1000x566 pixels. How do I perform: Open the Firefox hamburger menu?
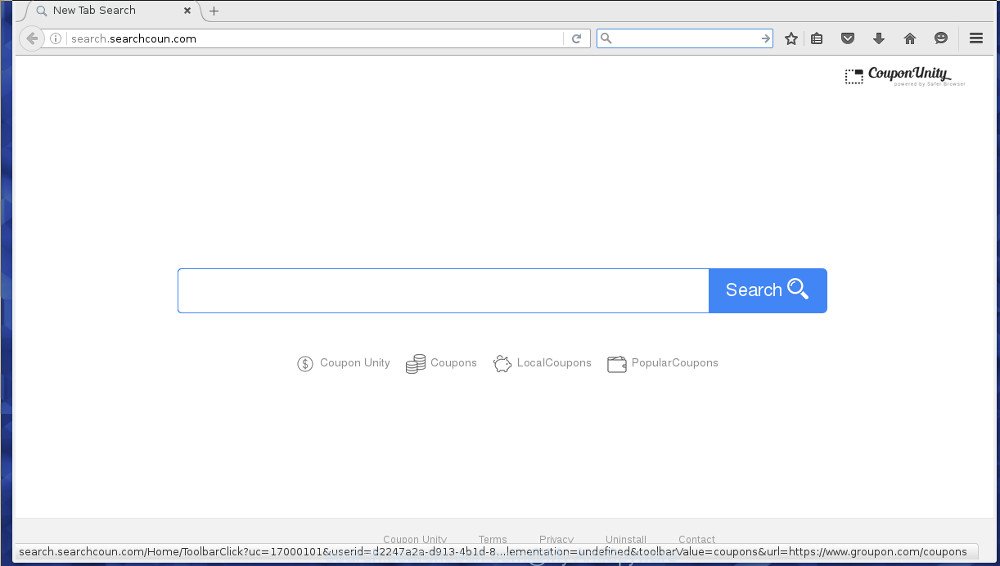[x=976, y=38]
